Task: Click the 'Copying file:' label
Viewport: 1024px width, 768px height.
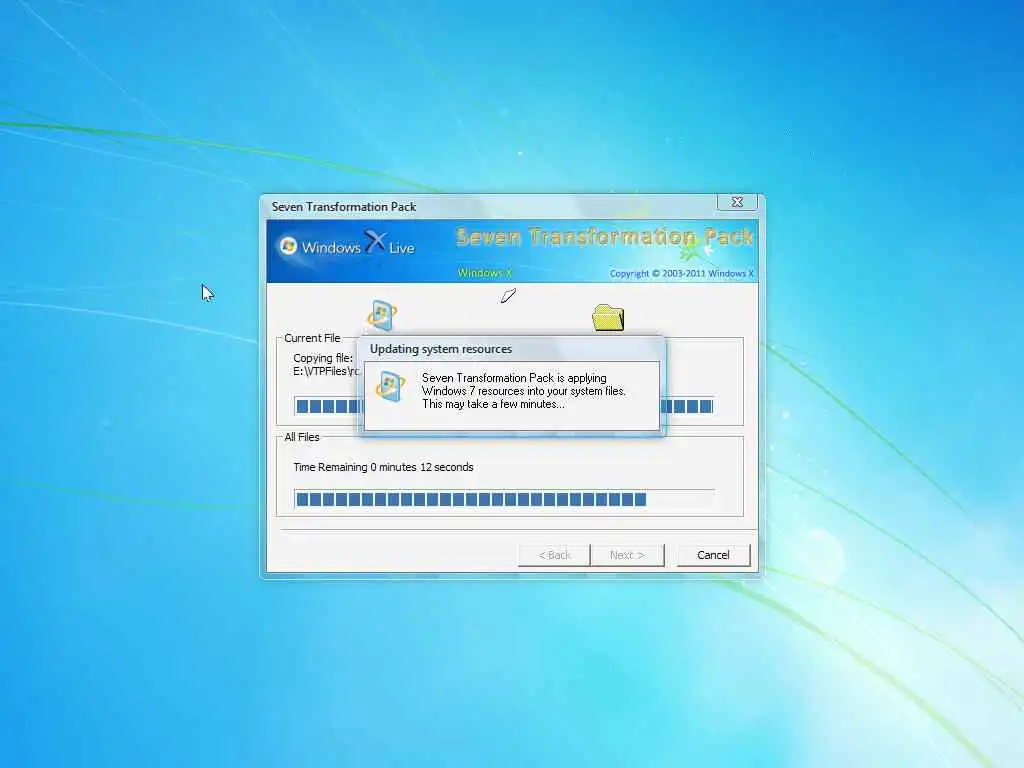Action: click(323, 358)
